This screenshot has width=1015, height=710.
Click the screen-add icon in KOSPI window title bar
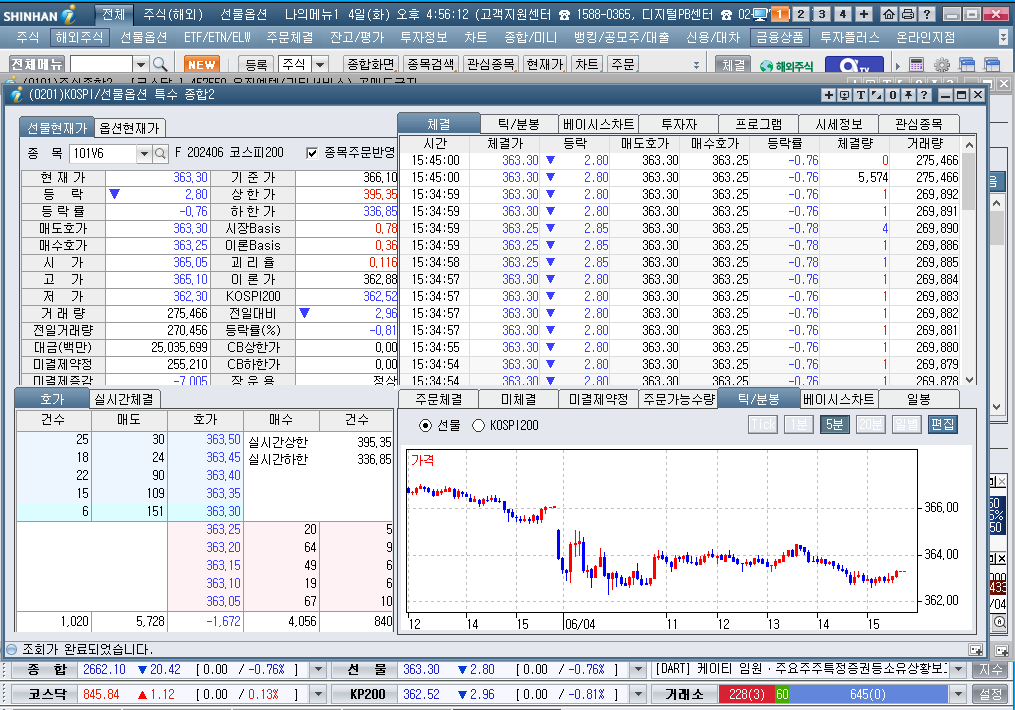(845, 95)
